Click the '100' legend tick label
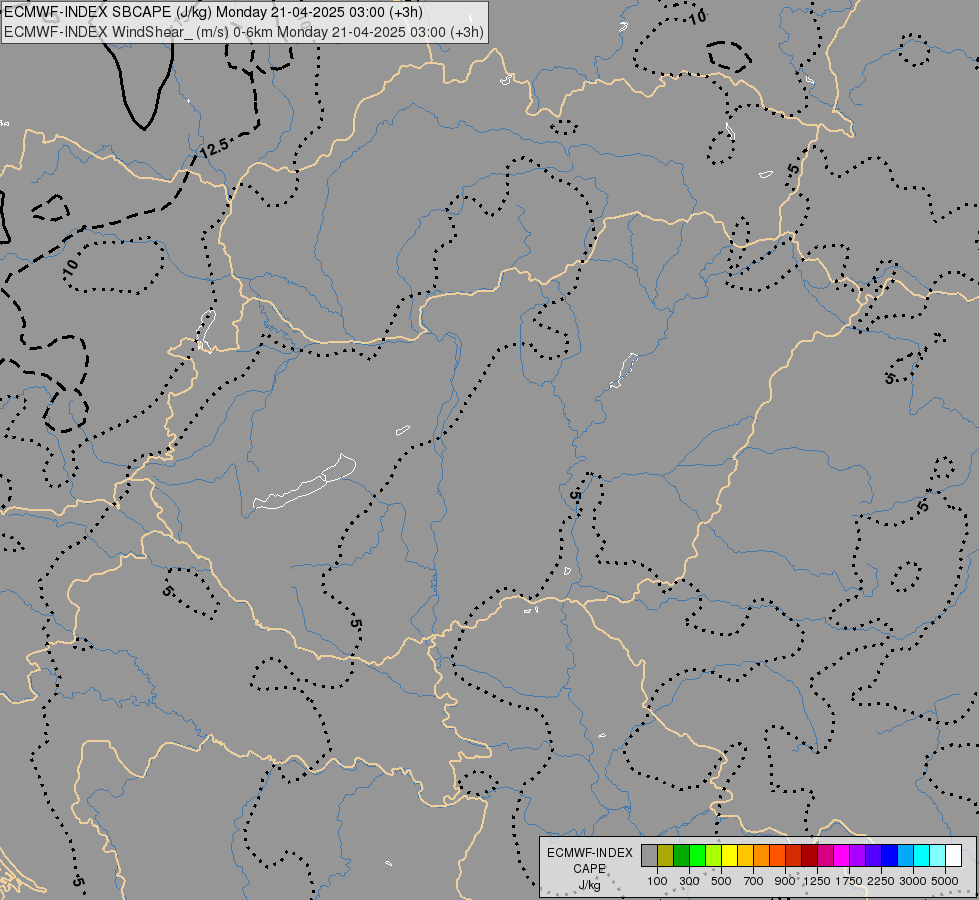Viewport: 979px width, 900px height. (657, 881)
